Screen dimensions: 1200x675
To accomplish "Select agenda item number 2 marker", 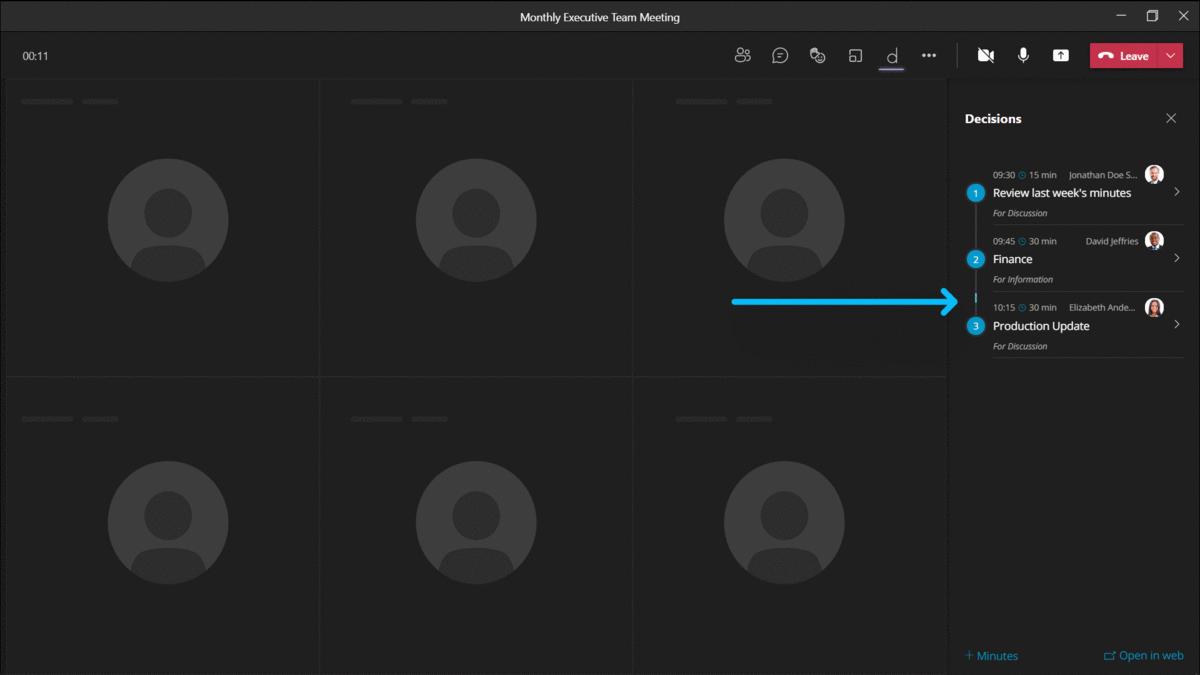I will pos(976,259).
